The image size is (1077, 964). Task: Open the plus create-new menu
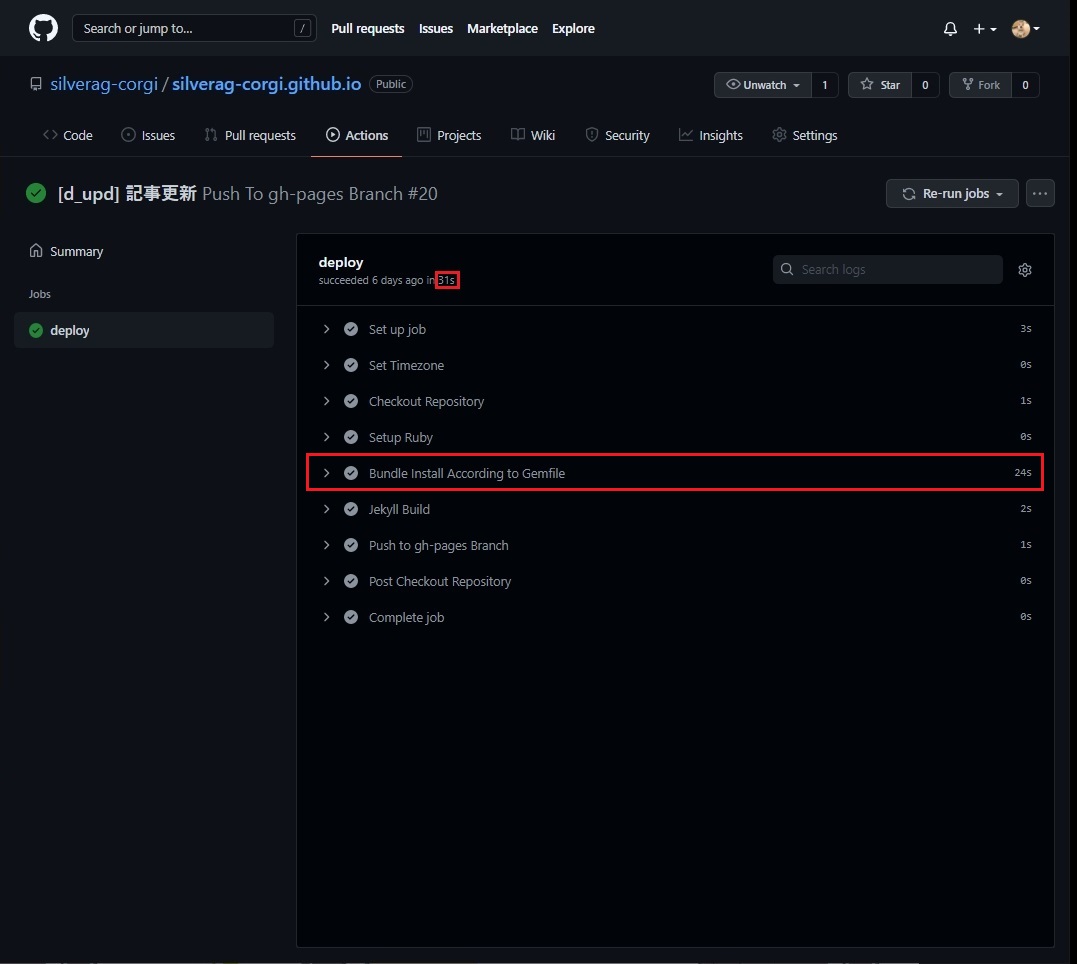[984, 29]
